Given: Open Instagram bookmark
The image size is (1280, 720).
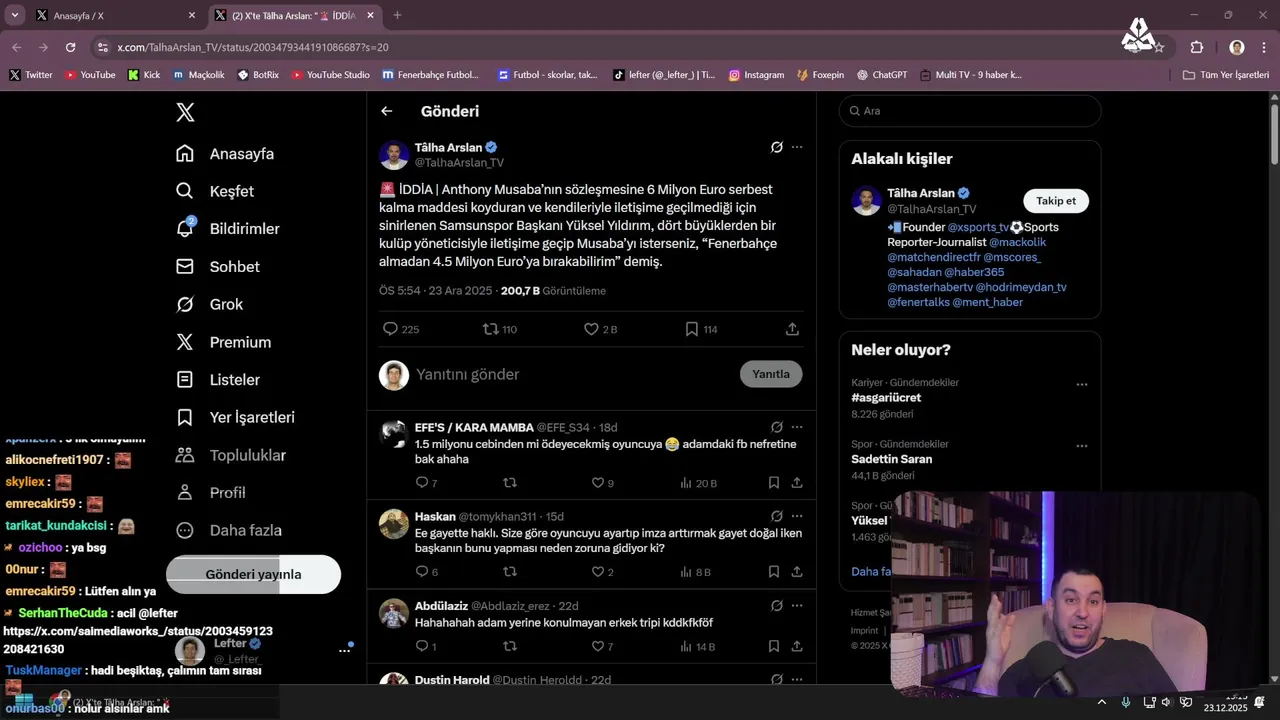Looking at the screenshot, I should [756, 75].
